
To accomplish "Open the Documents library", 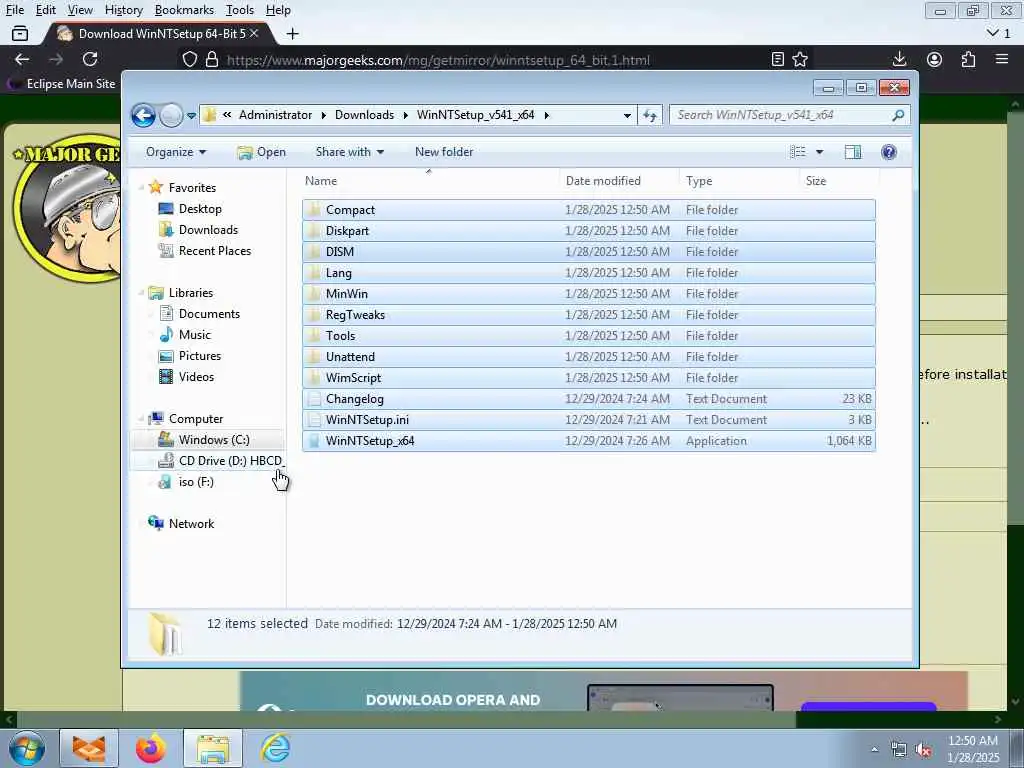I will coord(209,313).
